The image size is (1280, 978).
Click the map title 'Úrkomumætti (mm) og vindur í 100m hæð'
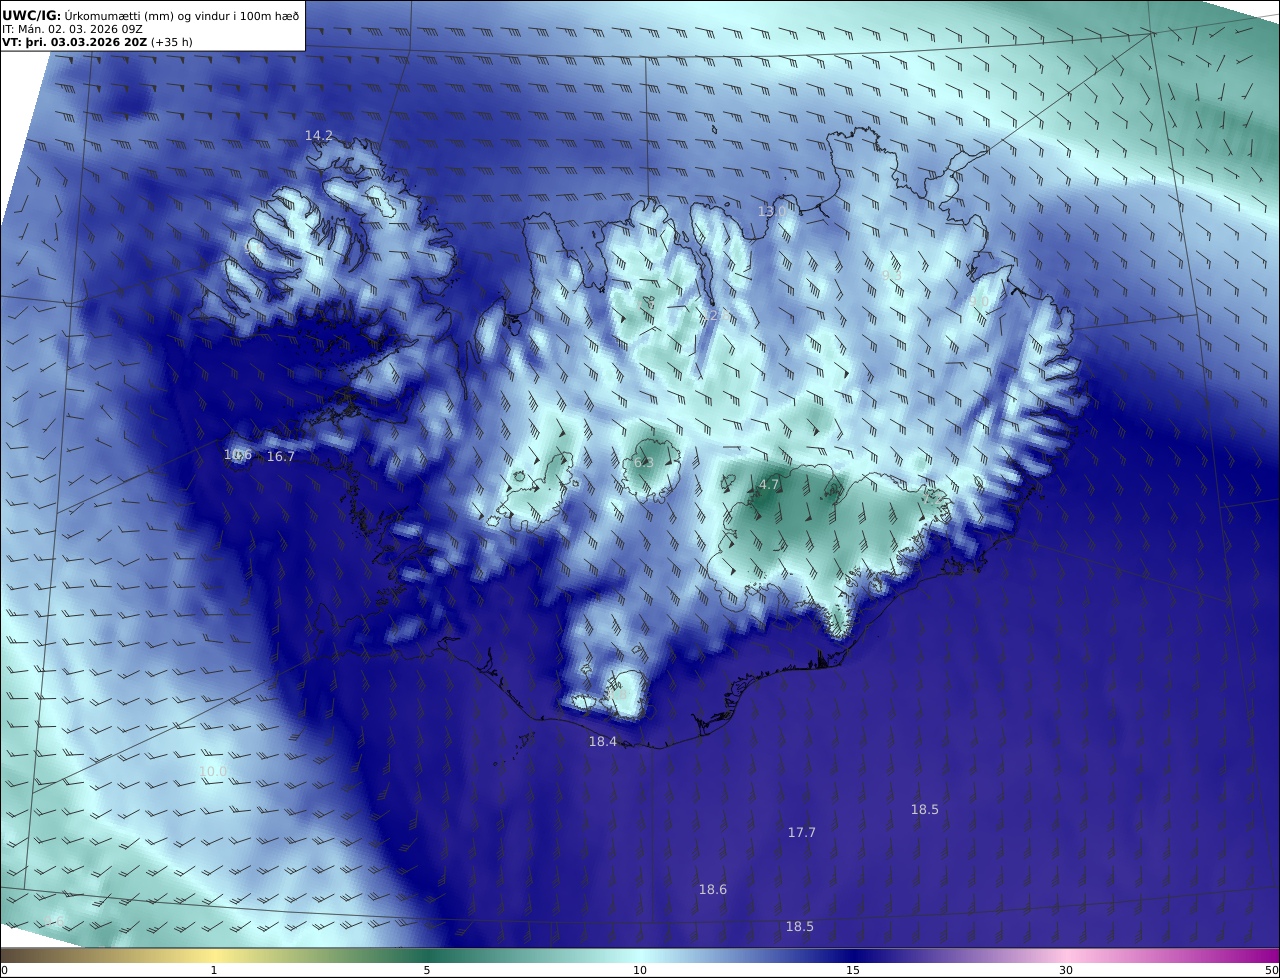coord(182,15)
